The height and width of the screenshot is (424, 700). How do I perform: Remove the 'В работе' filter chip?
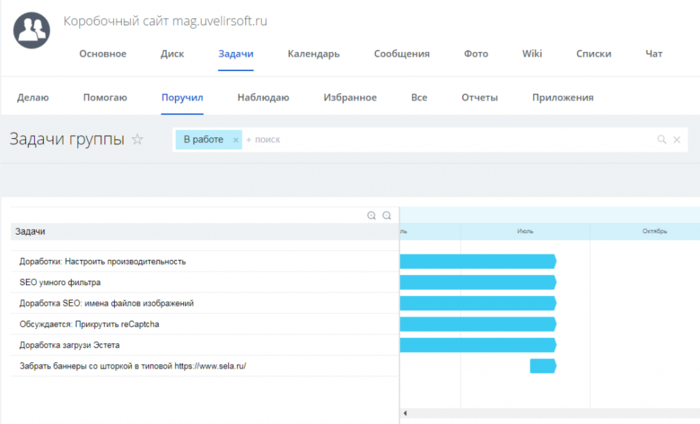pyautogui.click(x=236, y=140)
